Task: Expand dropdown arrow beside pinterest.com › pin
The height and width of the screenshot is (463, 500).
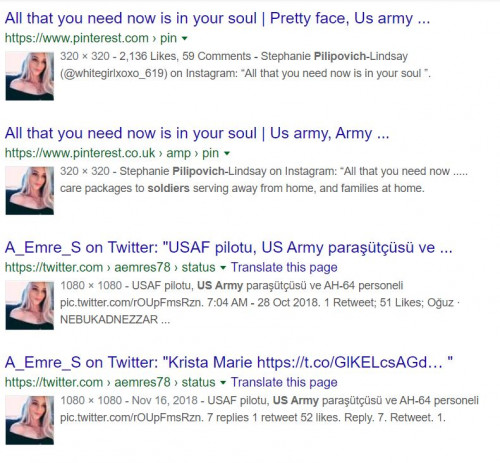Action: (x=184, y=39)
